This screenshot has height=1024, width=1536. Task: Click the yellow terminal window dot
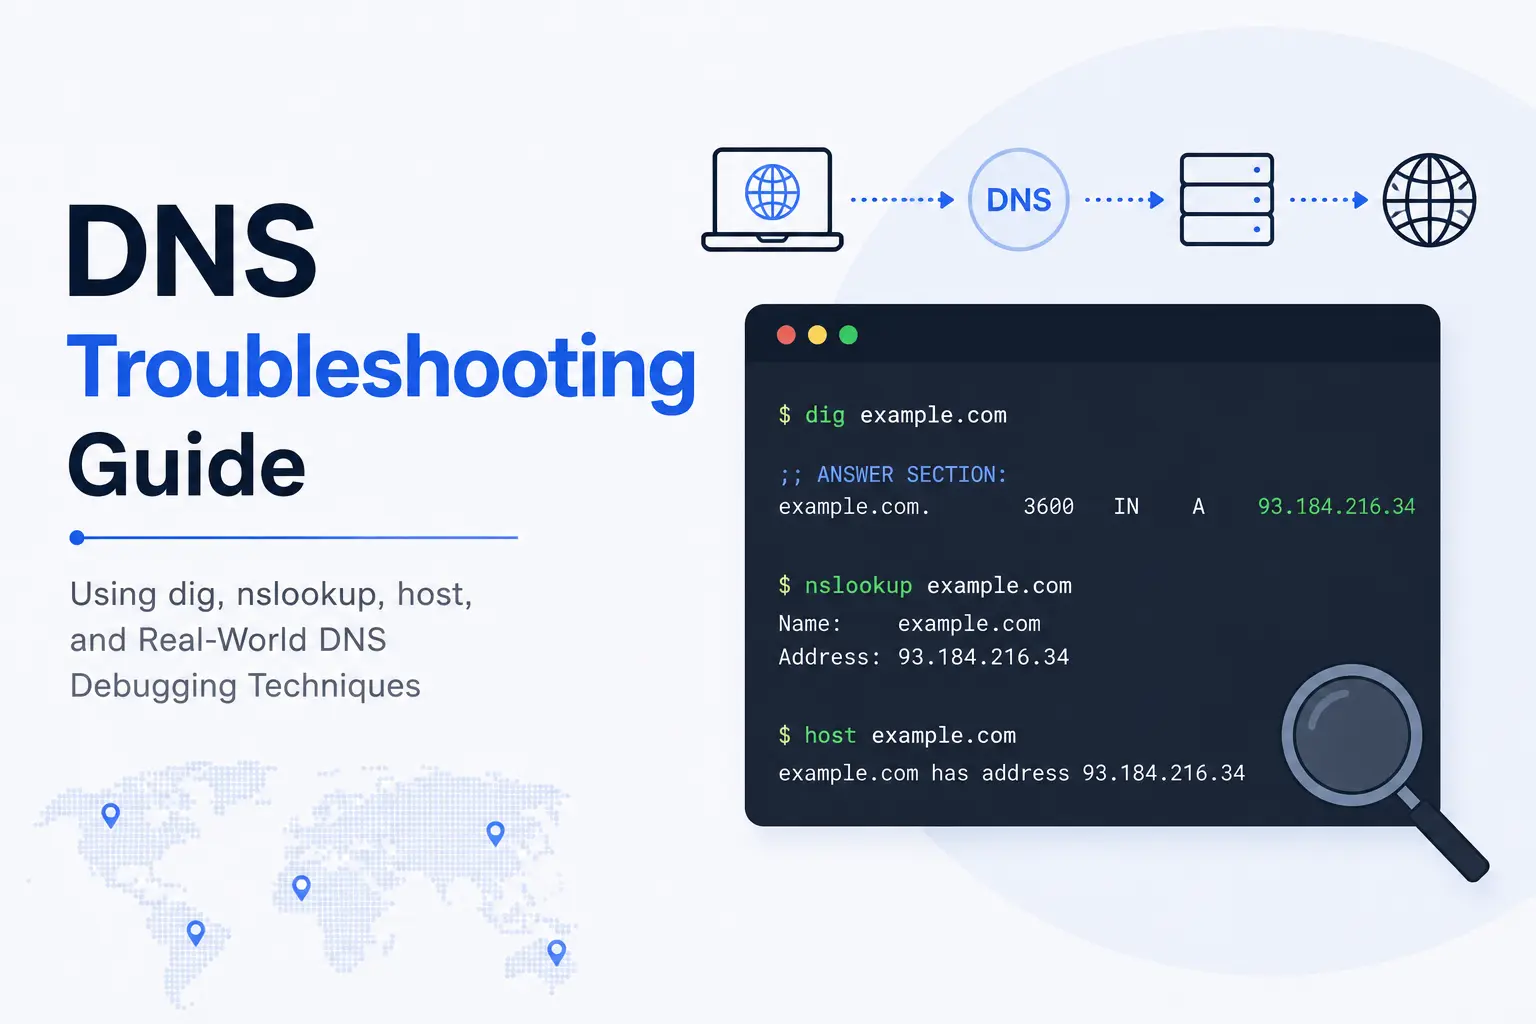(817, 335)
